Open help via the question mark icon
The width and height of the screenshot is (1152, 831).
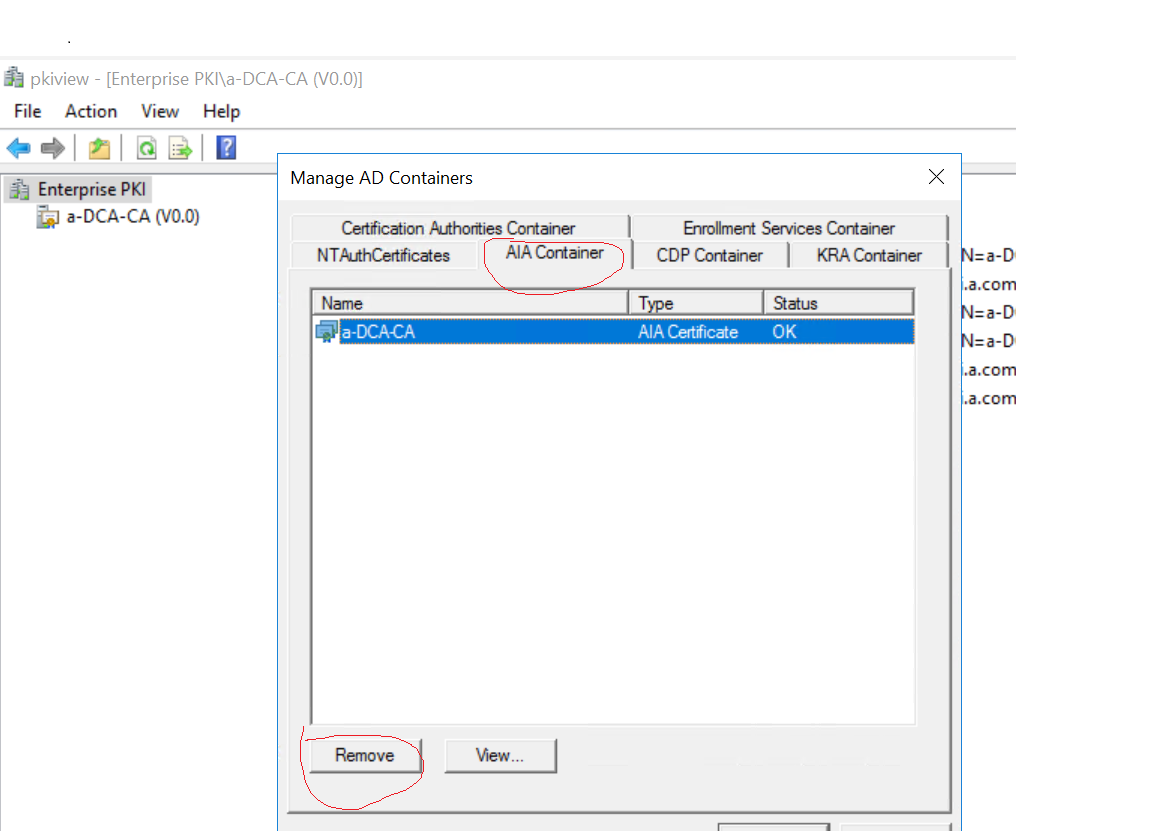pyautogui.click(x=225, y=147)
